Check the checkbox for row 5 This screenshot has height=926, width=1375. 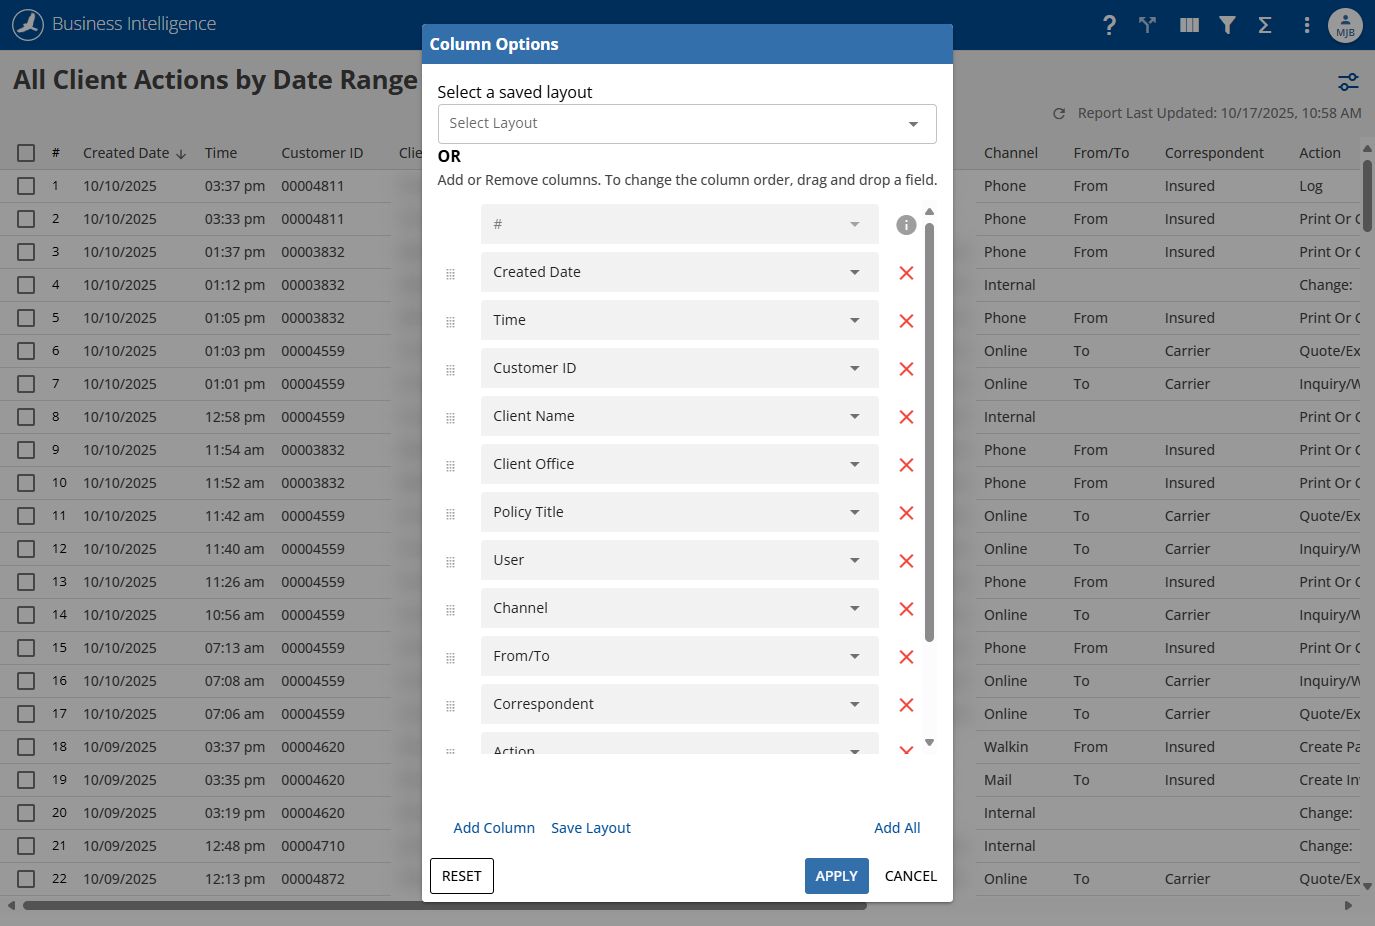click(x=26, y=318)
